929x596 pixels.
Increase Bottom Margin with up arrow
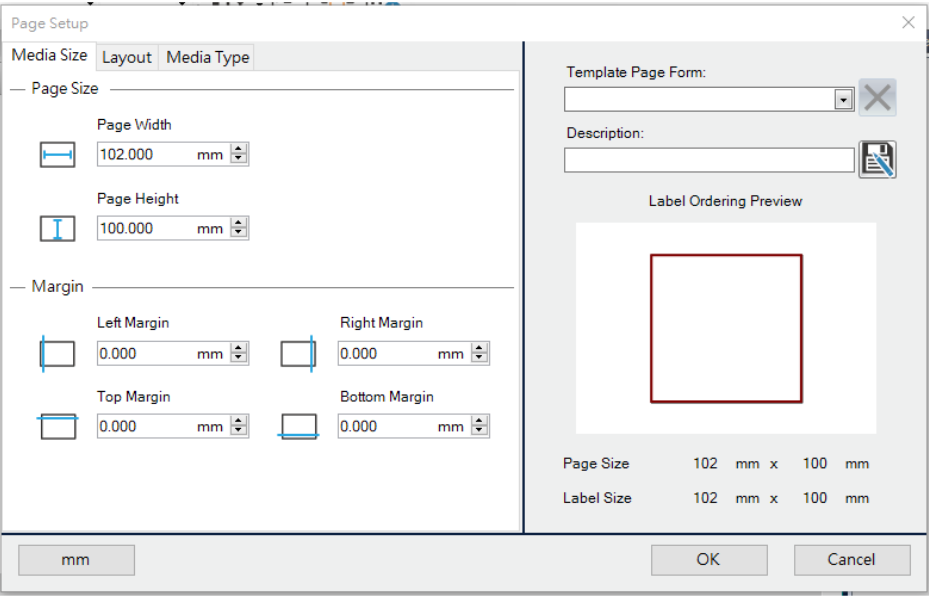pos(479,421)
